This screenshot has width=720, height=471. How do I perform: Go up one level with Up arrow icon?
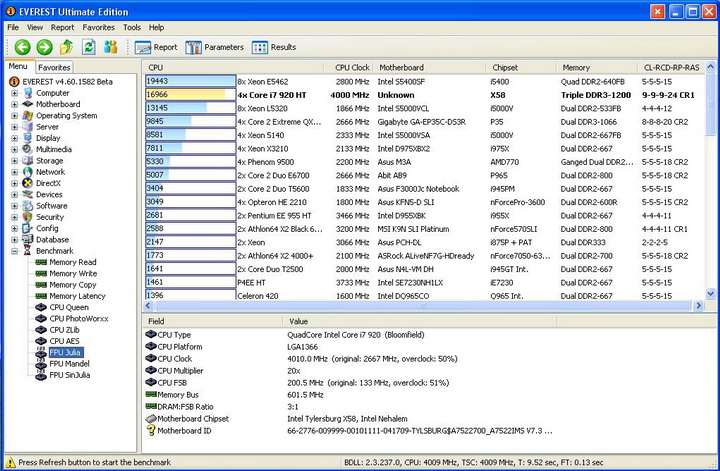(67, 47)
